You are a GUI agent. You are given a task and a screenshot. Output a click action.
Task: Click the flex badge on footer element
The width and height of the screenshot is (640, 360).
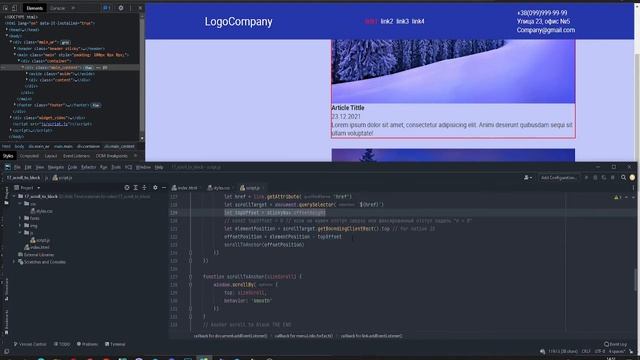(x=96, y=105)
